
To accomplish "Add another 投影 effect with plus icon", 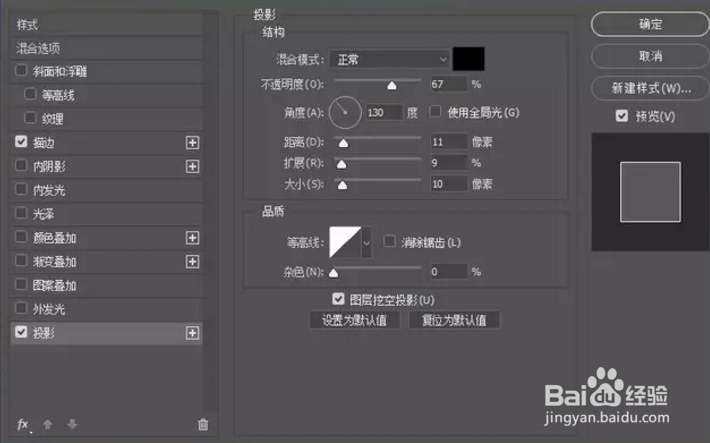I will pos(192,333).
